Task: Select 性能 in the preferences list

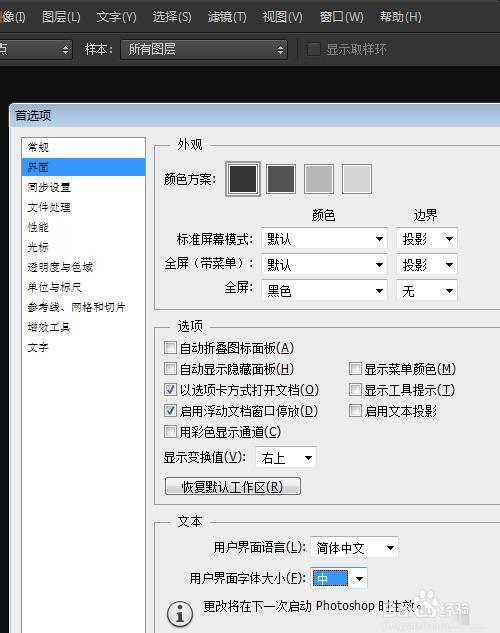Action: 84,227
